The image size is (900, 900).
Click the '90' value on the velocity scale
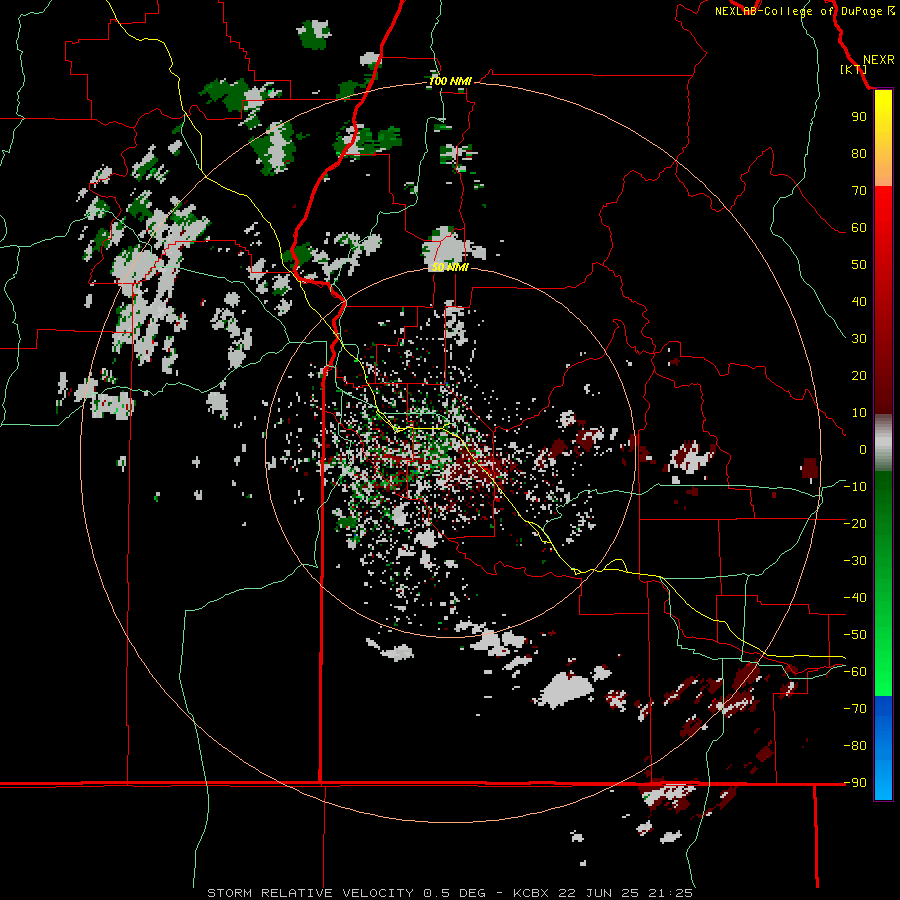point(859,117)
